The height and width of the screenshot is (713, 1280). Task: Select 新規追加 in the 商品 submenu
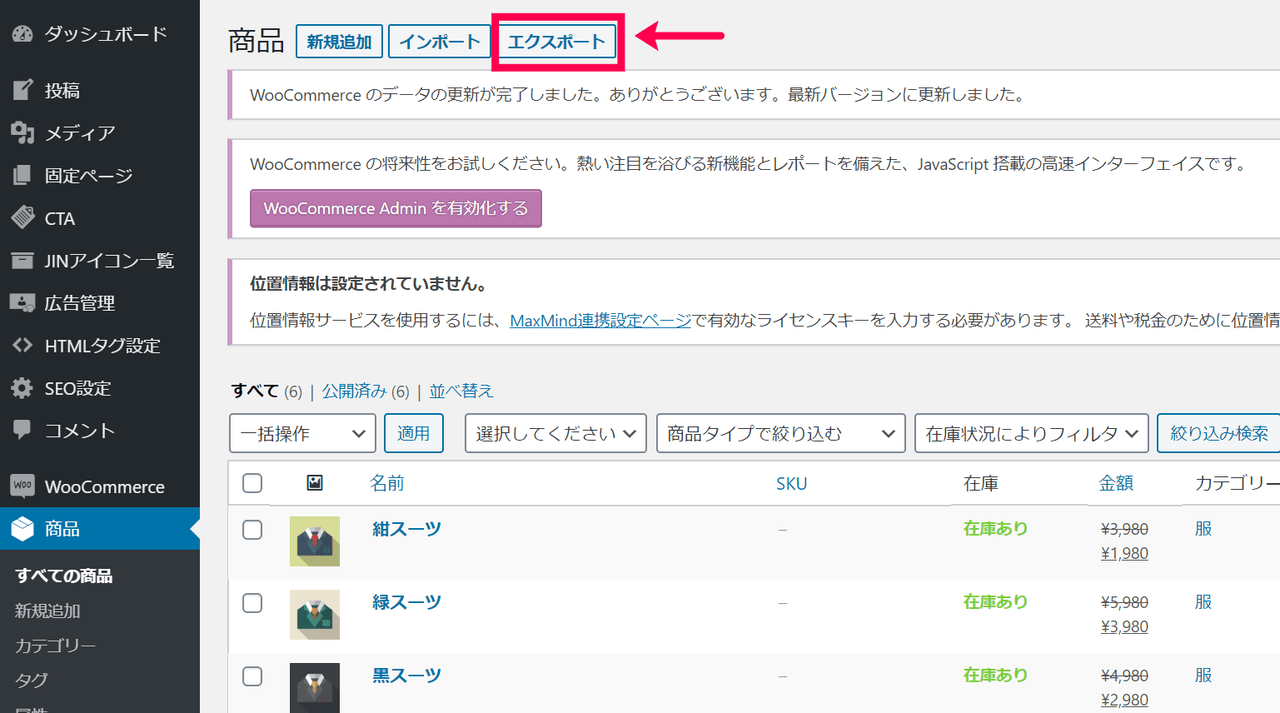point(48,611)
